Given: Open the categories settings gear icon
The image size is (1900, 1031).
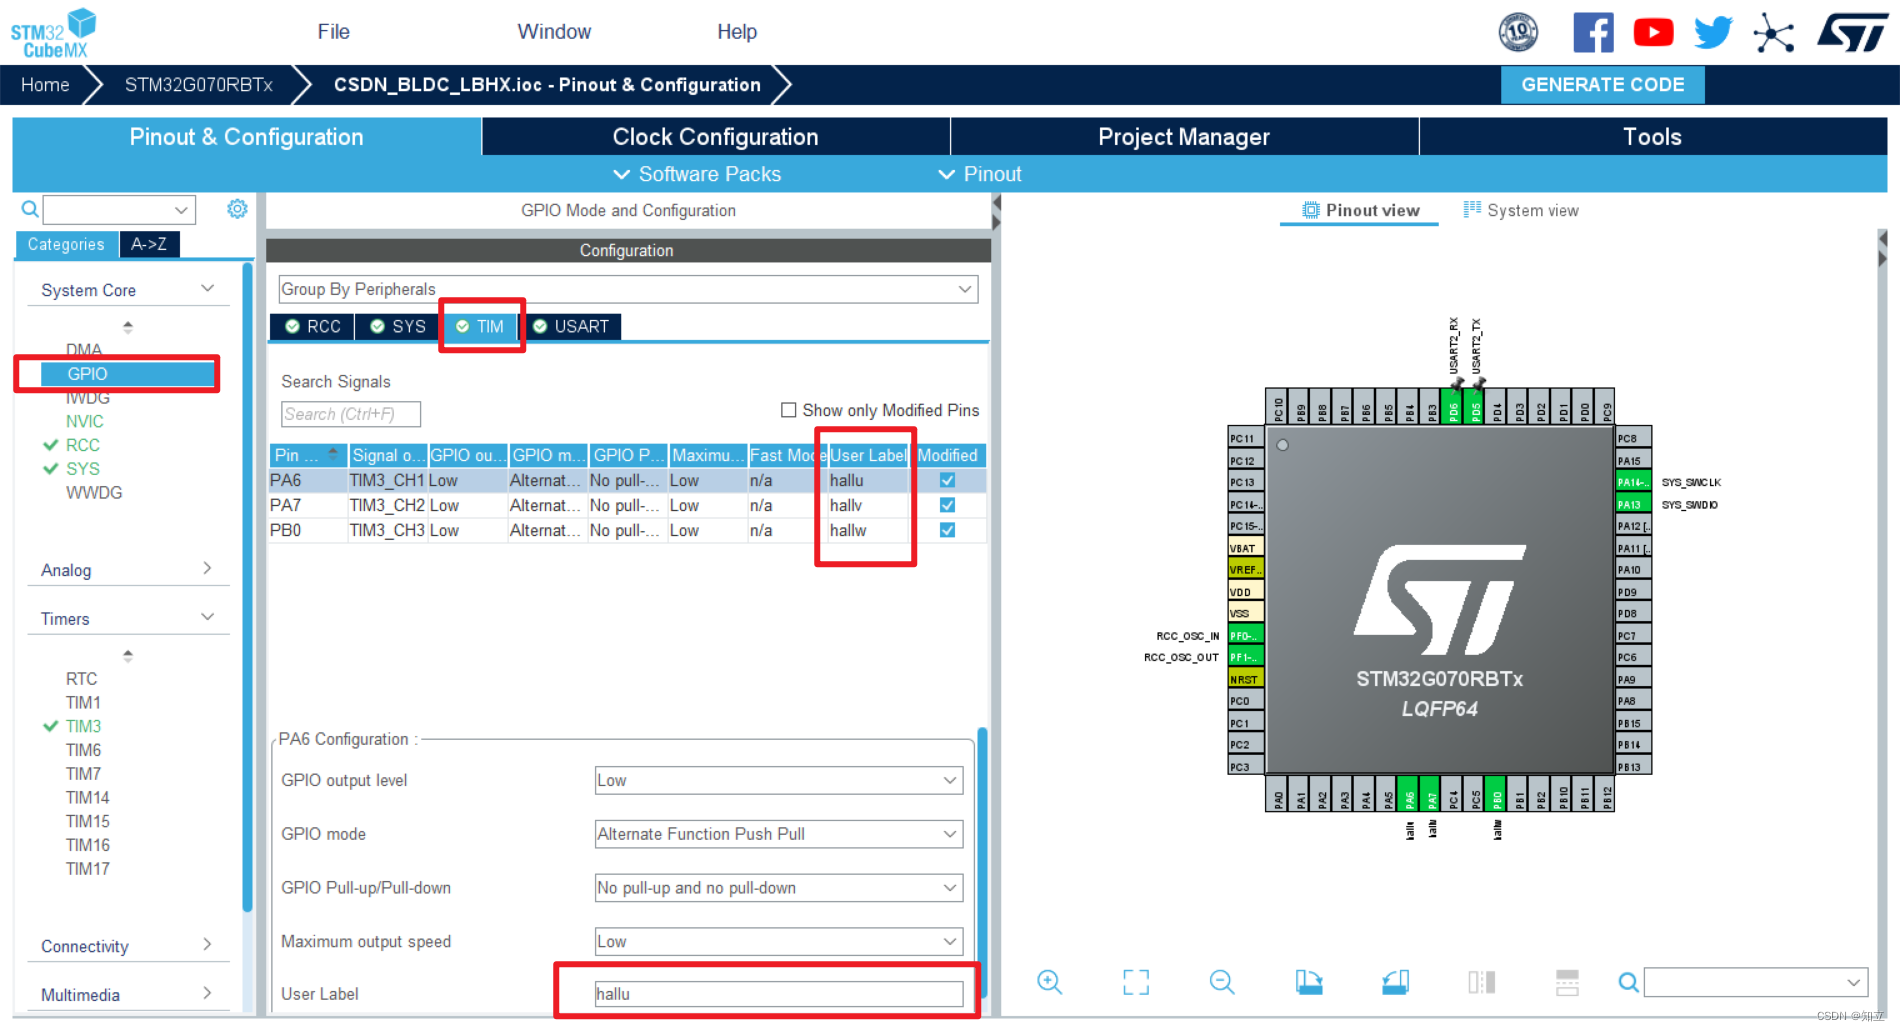Looking at the screenshot, I should (x=237, y=209).
